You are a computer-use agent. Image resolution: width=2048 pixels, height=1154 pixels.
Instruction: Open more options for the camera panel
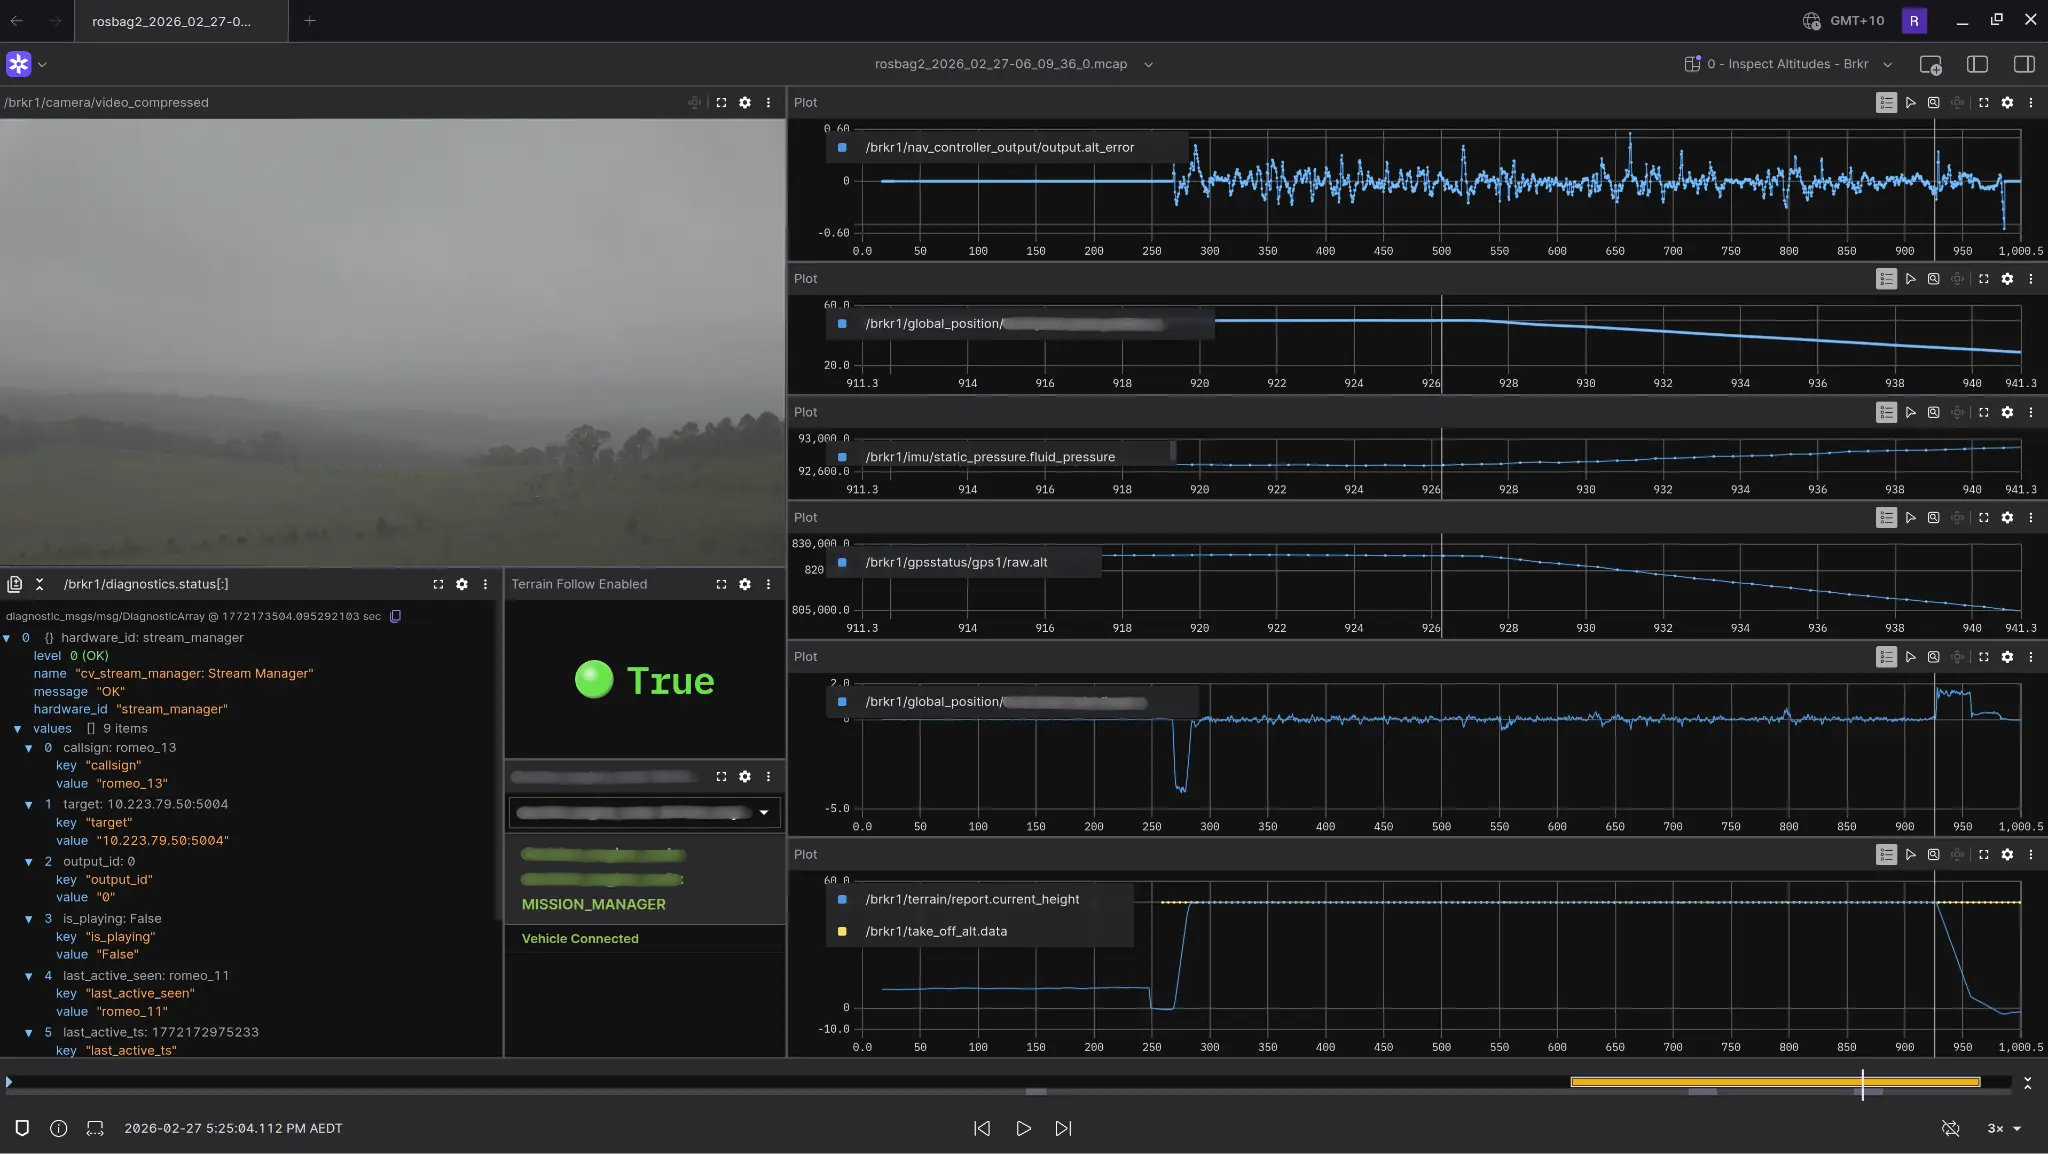(768, 103)
